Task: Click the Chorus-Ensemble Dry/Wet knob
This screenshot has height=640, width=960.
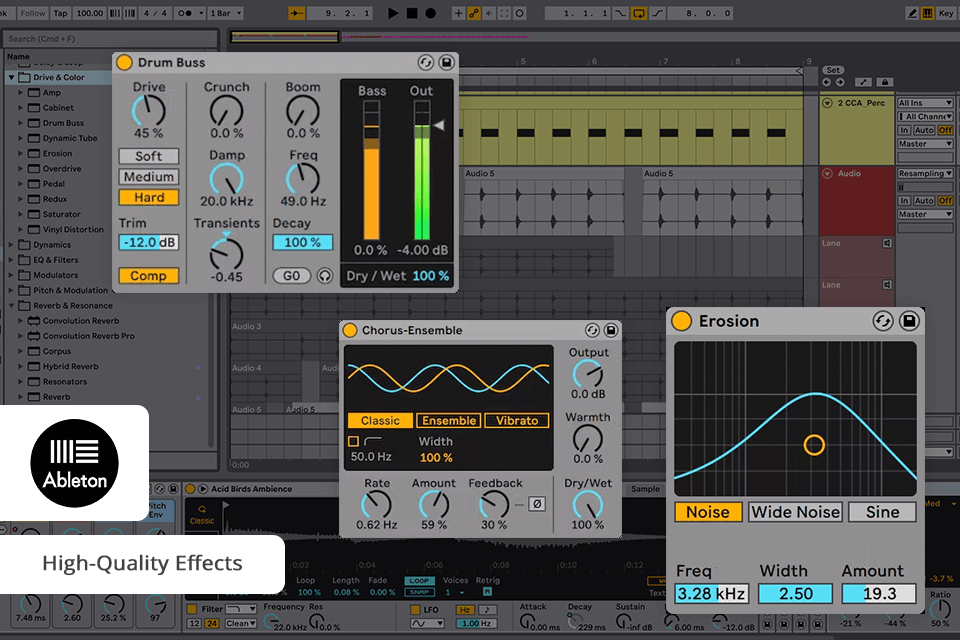Action: (x=587, y=505)
